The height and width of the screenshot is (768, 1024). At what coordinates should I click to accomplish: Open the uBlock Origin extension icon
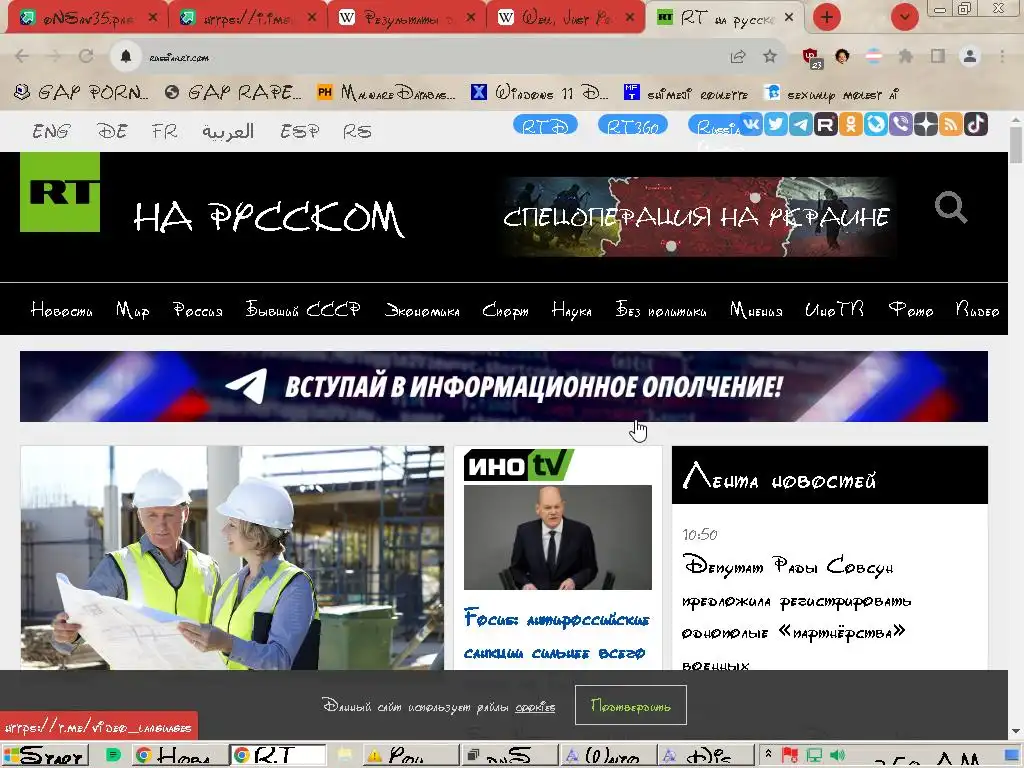pos(812,57)
